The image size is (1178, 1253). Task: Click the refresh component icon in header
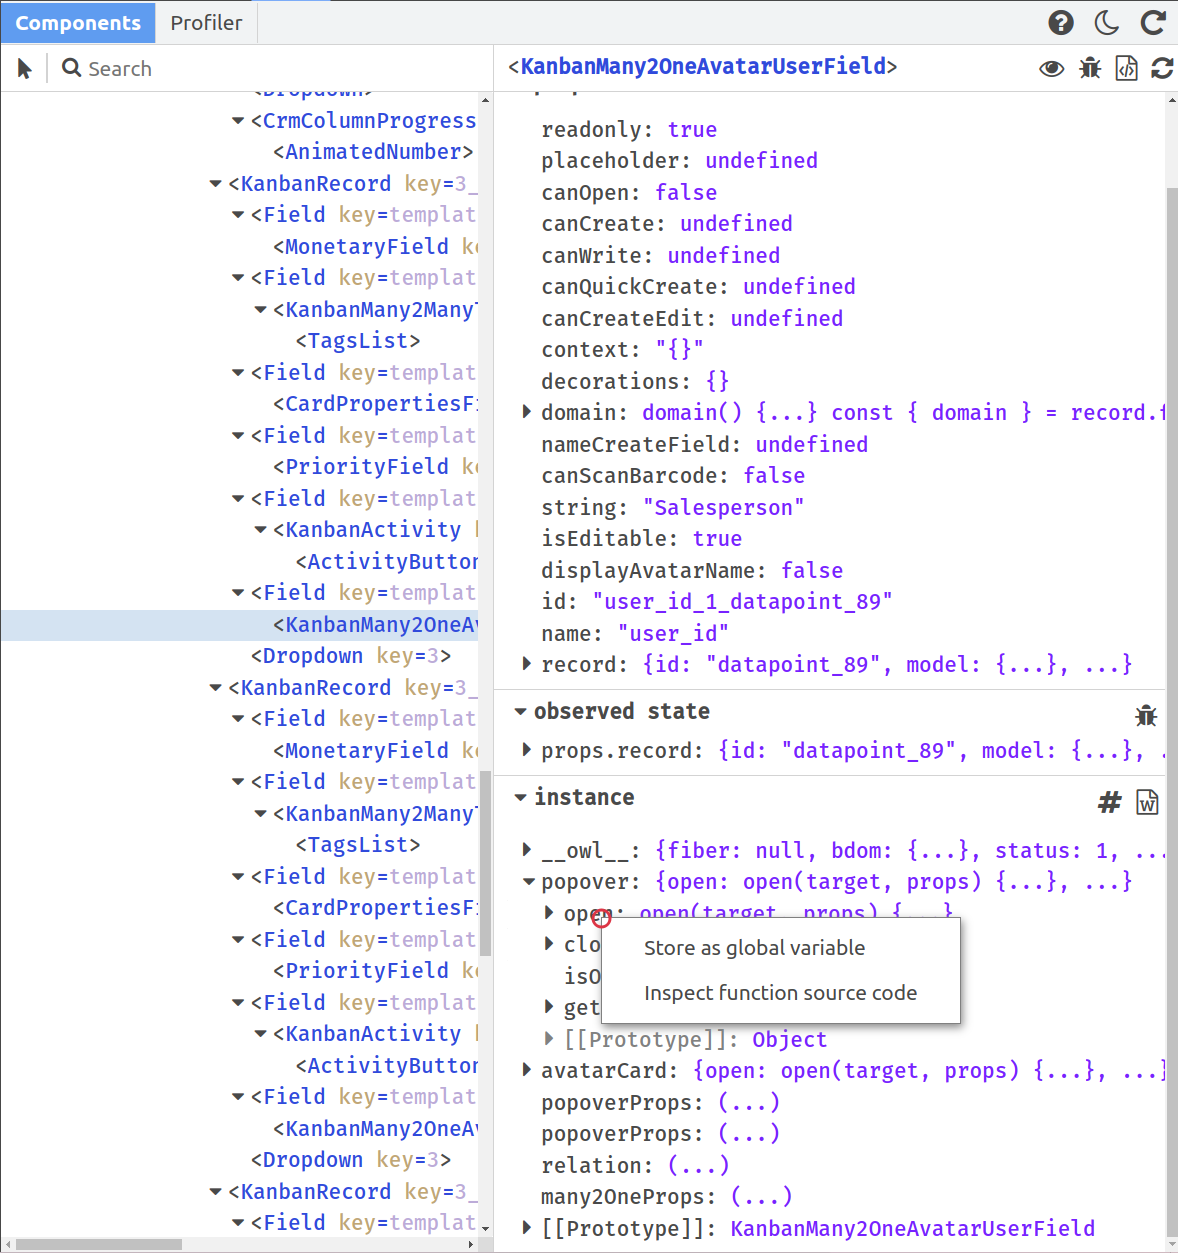point(1162,68)
